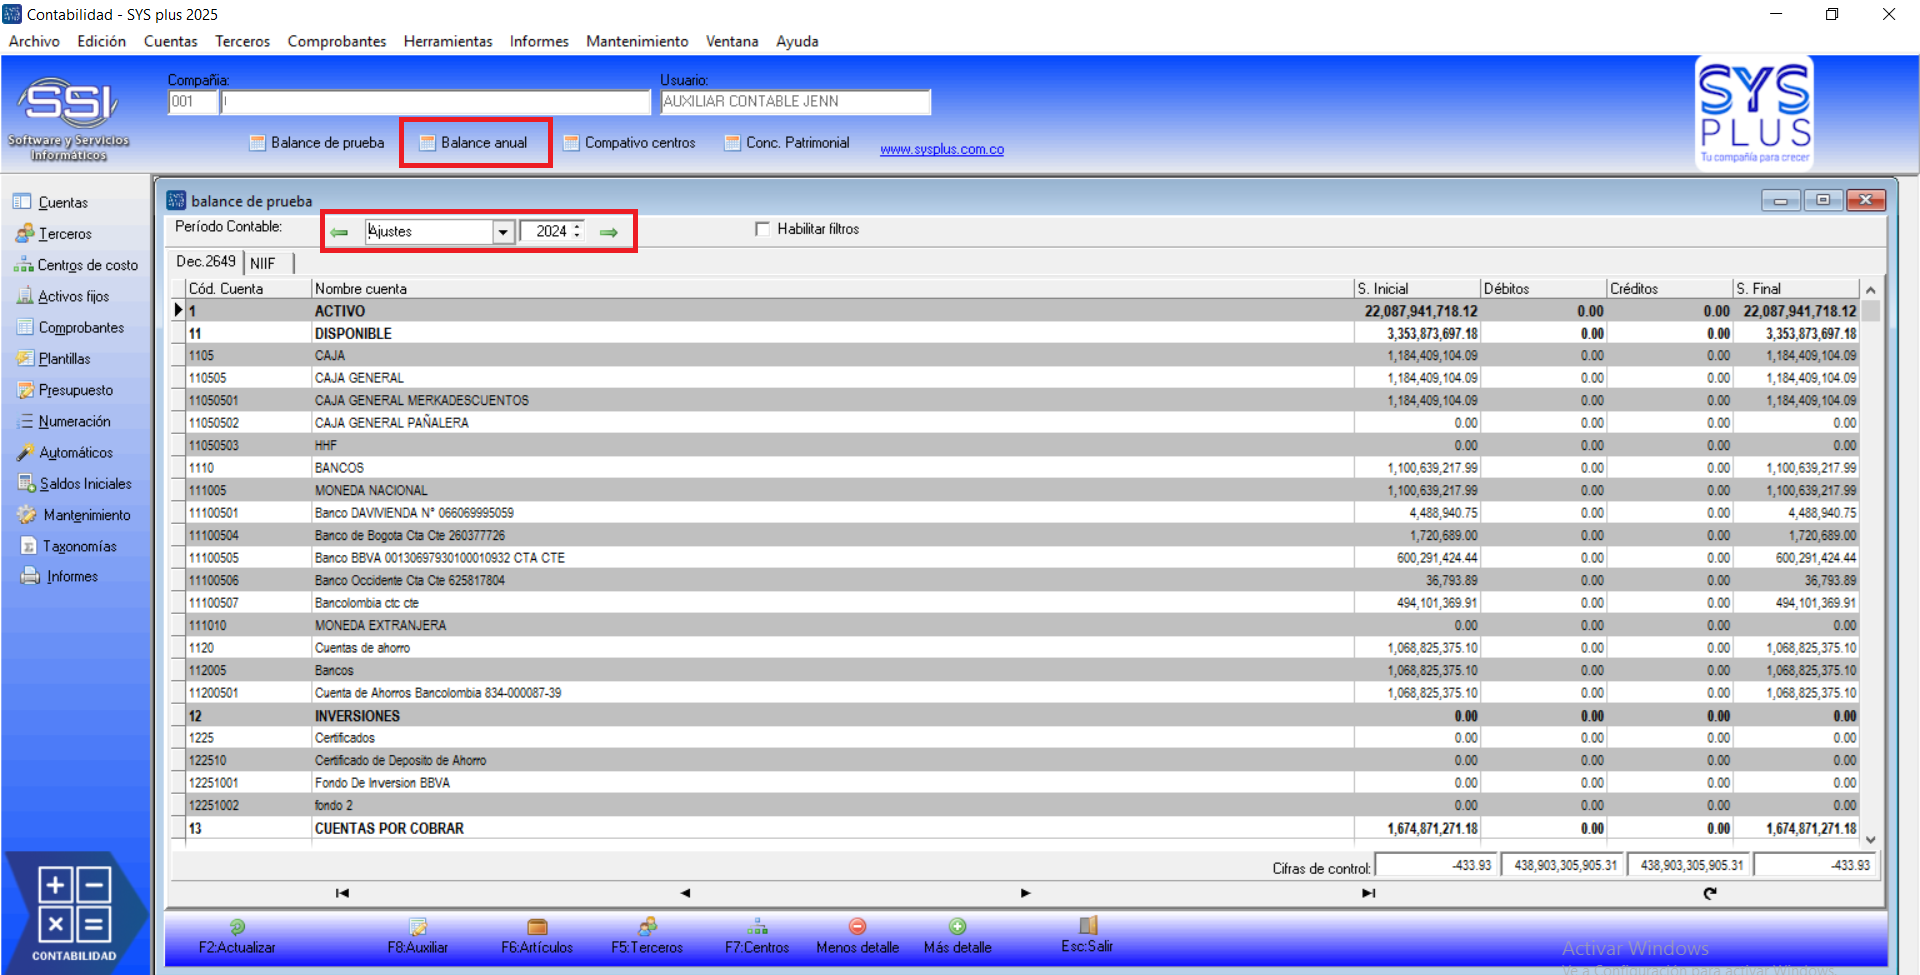The height and width of the screenshot is (975, 1920).
Task: Go to next accounting period arrow
Action: pos(609,232)
